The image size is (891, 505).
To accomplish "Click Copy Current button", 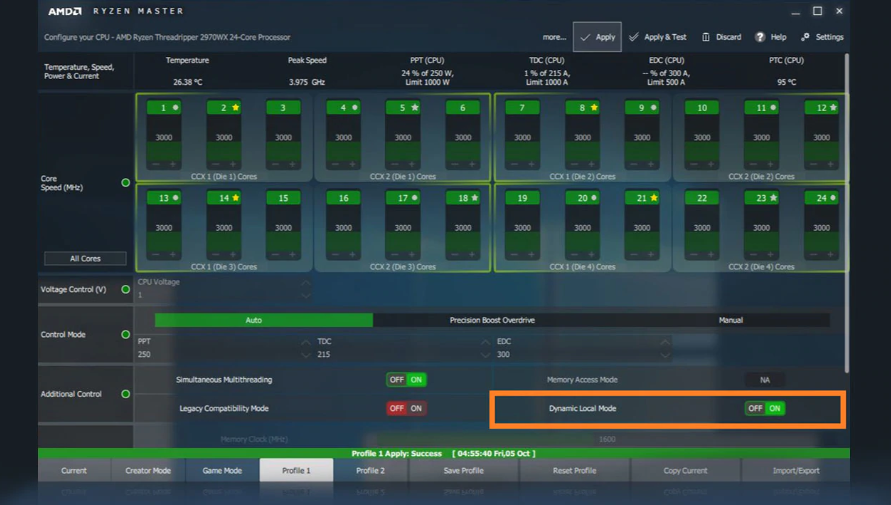I will pos(685,470).
